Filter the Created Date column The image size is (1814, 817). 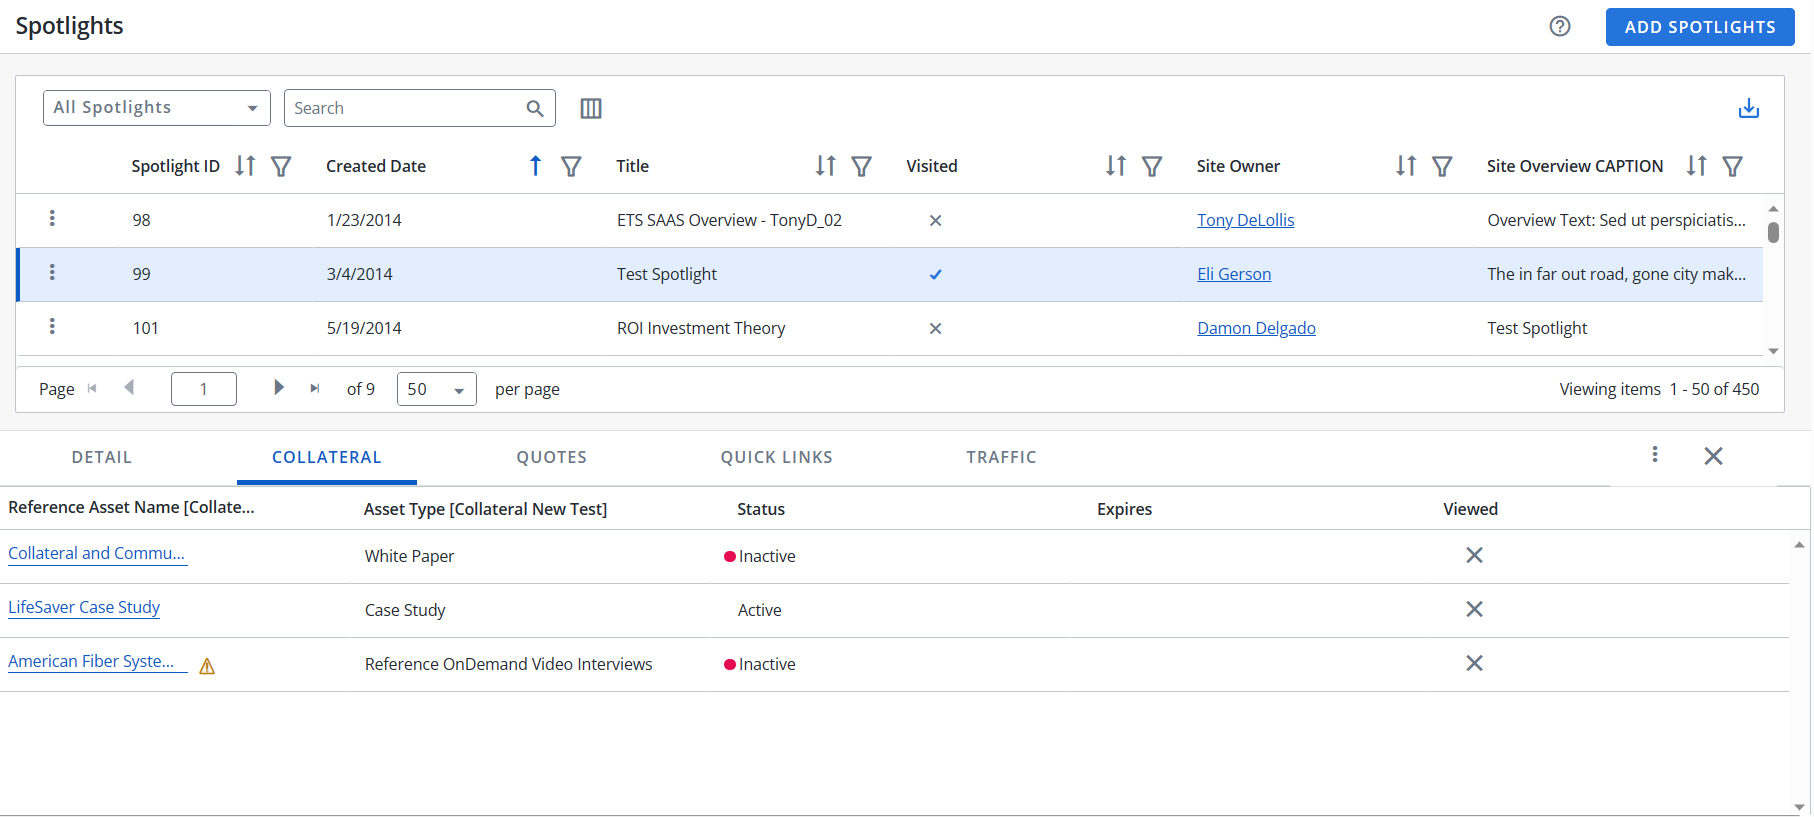571,166
